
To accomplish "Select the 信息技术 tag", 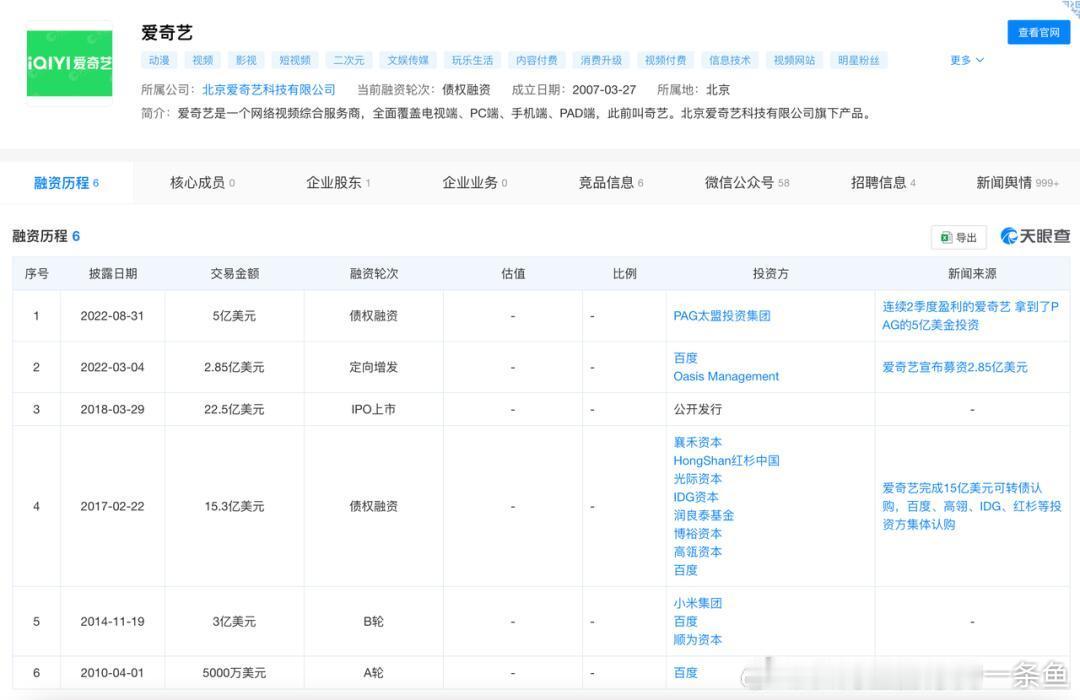I will [730, 61].
